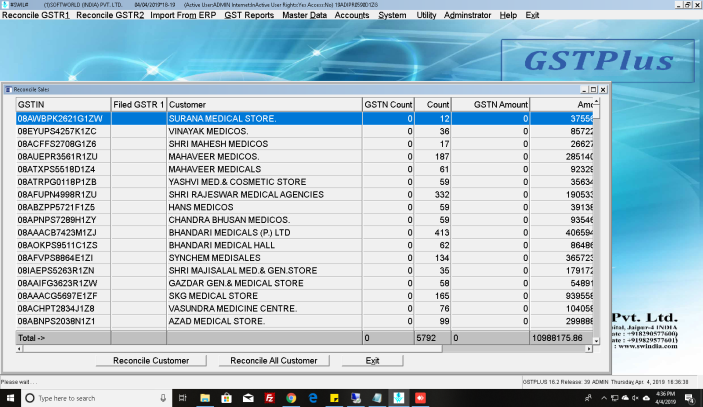
Task: Click the Exit button in Reconcile Sales
Action: pyautogui.click(x=373, y=361)
